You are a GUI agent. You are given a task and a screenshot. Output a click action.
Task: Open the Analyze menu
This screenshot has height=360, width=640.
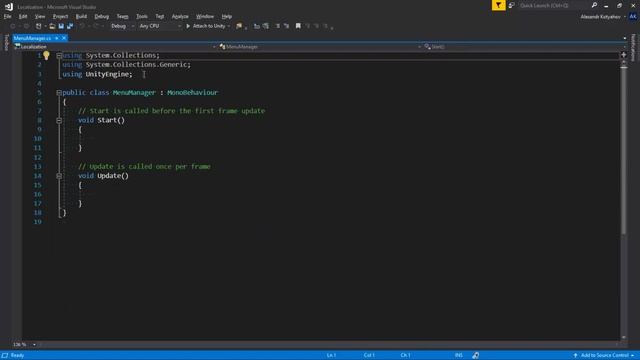(x=180, y=16)
